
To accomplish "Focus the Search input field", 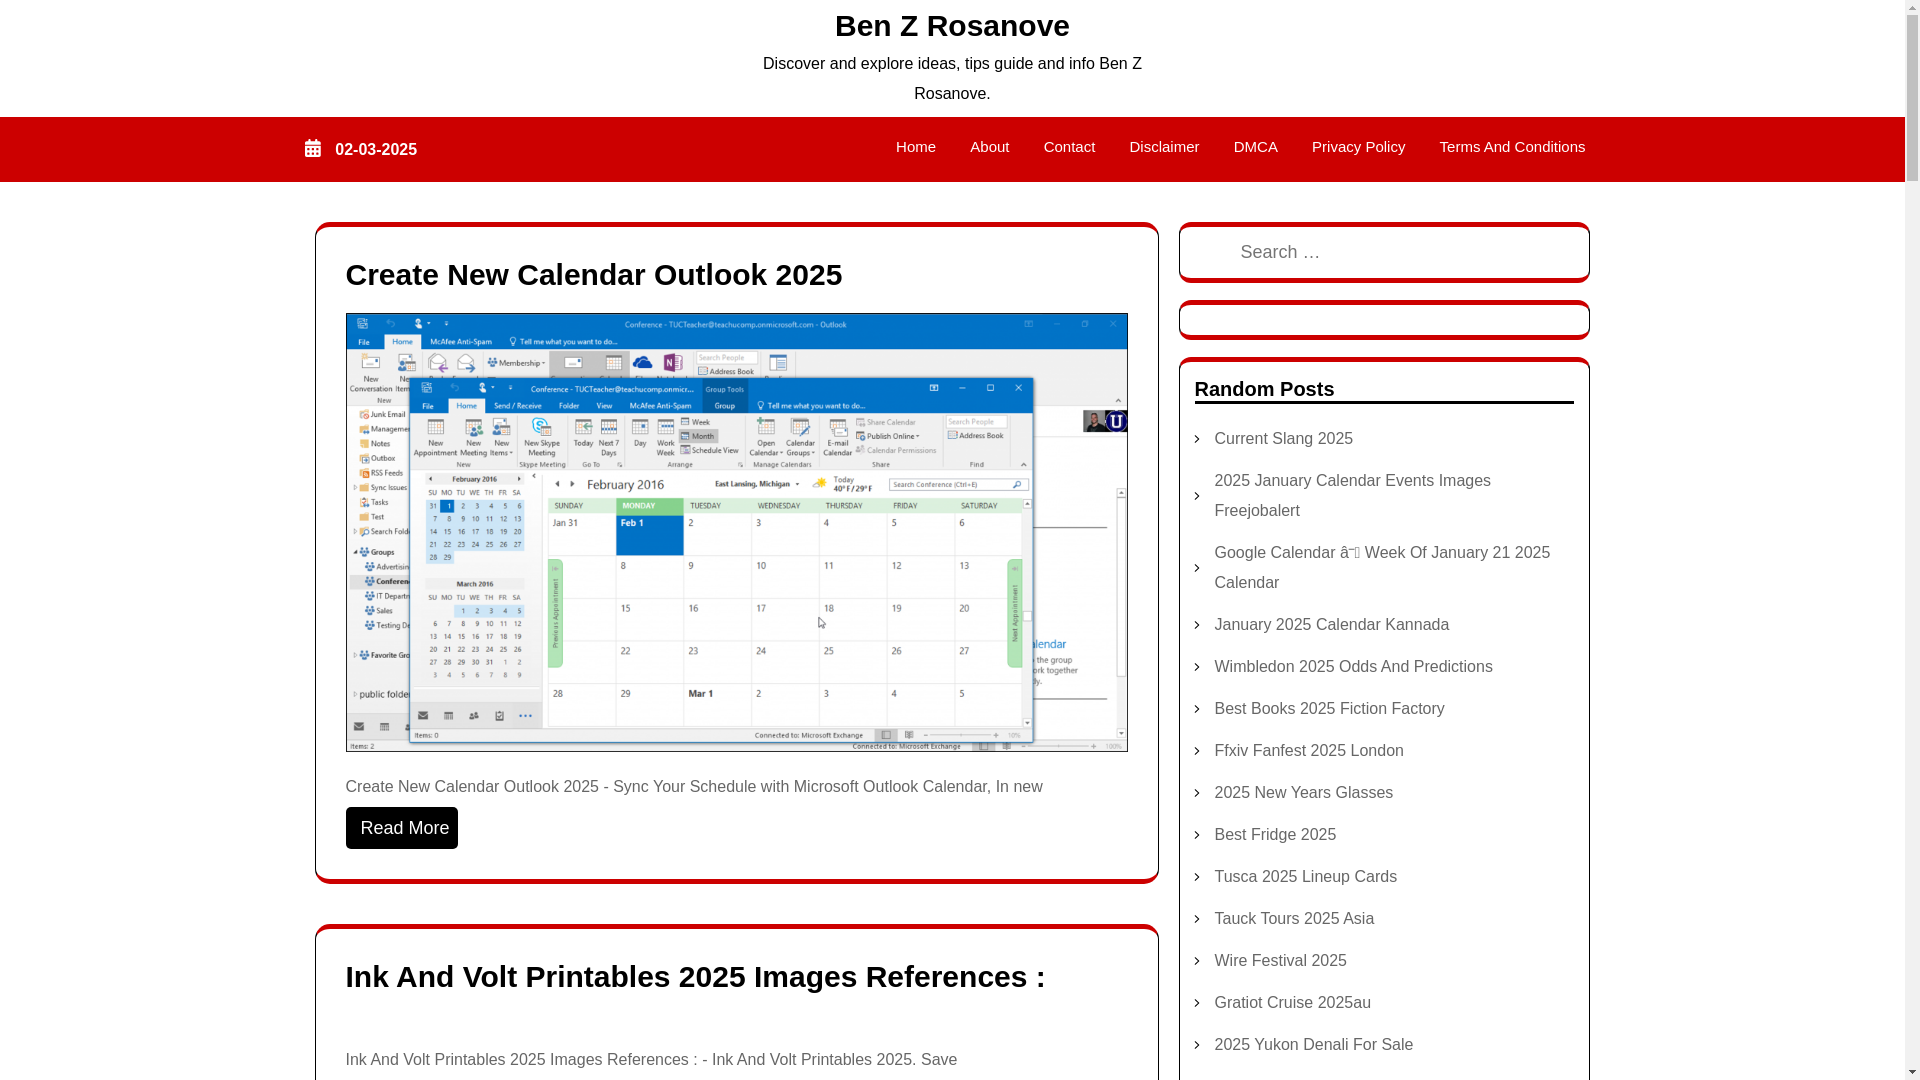I will (1384, 252).
